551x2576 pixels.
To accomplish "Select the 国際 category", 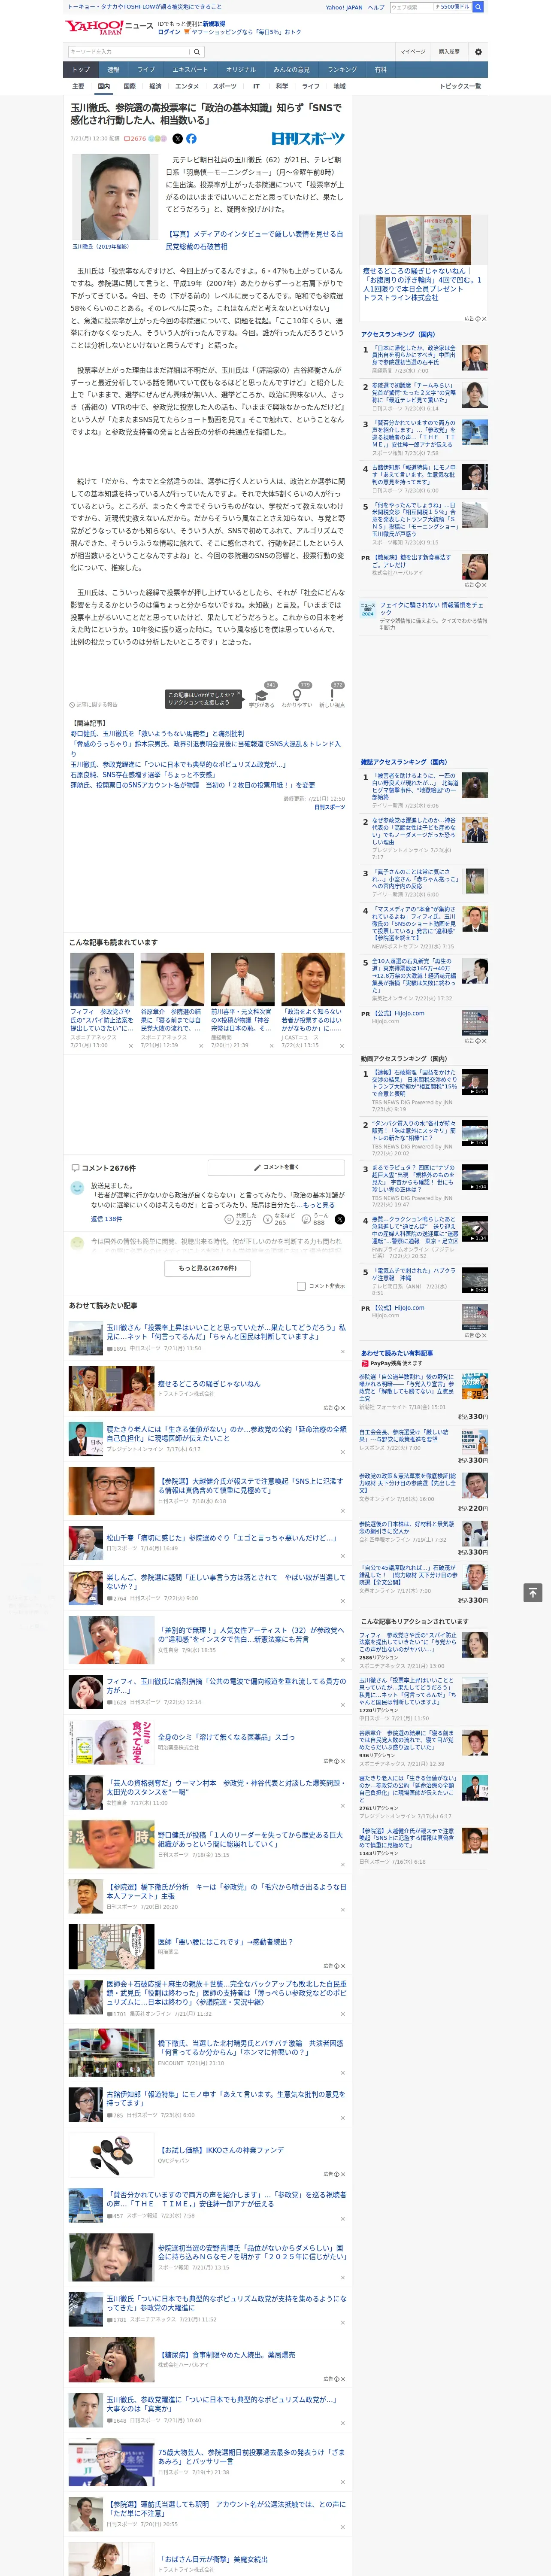I will coord(129,86).
